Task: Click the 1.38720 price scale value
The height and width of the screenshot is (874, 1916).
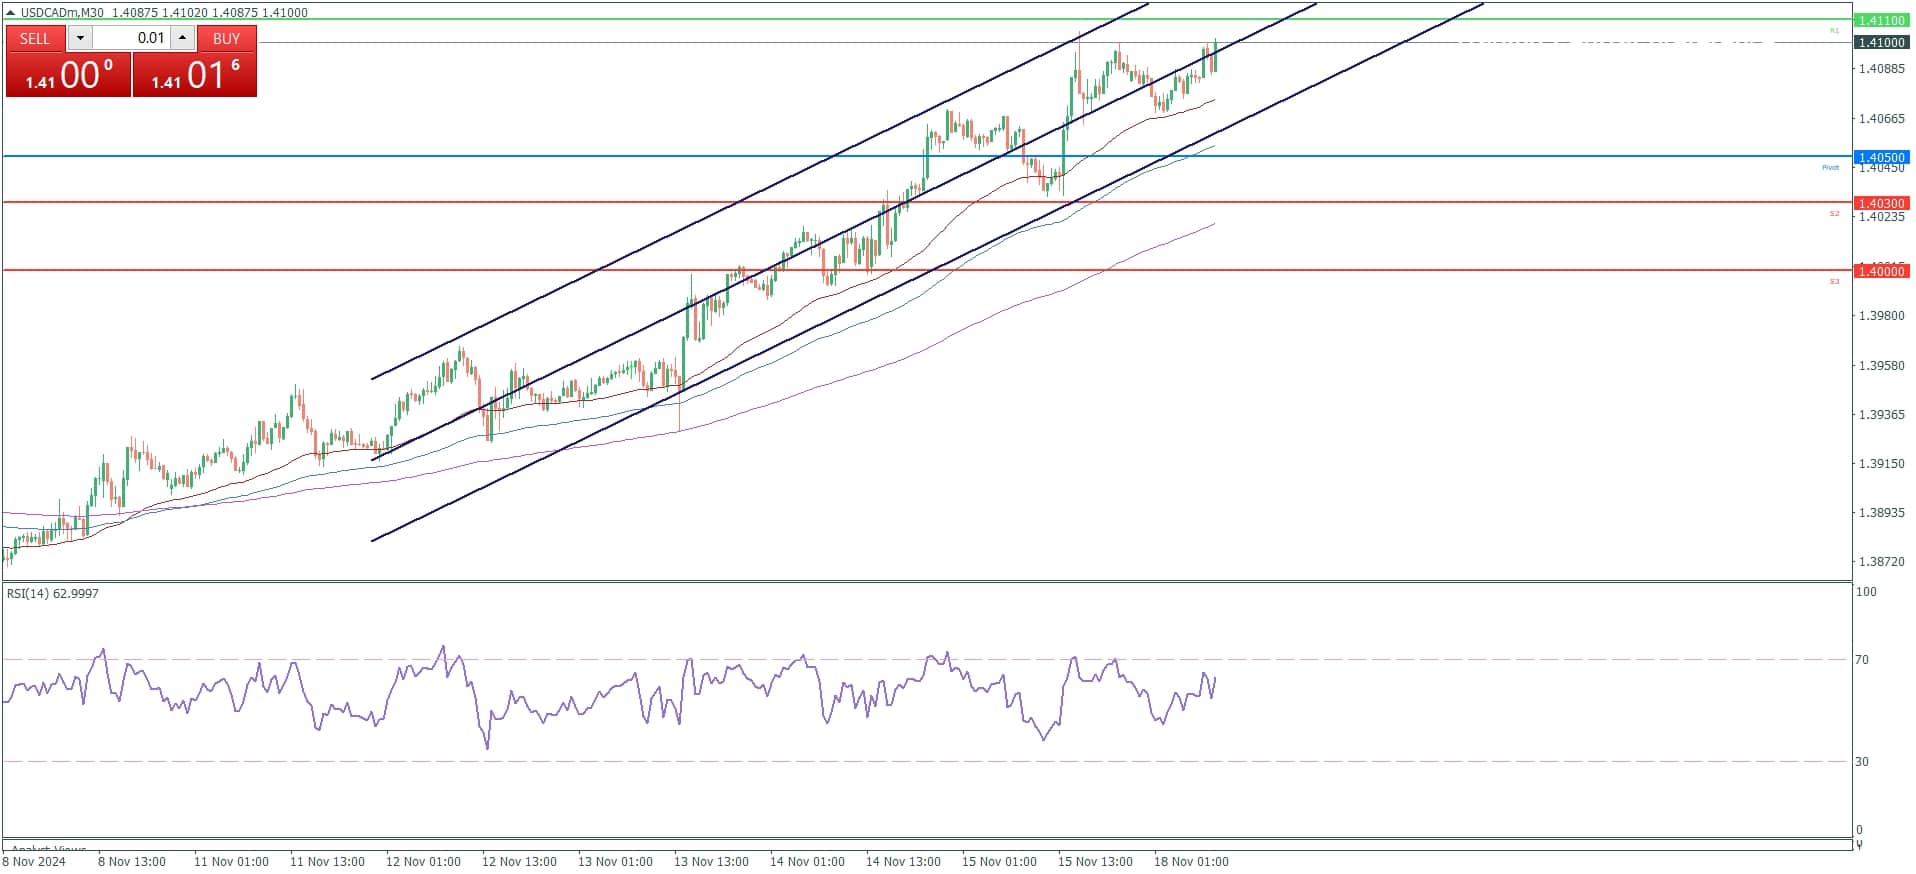Action: click(1881, 561)
